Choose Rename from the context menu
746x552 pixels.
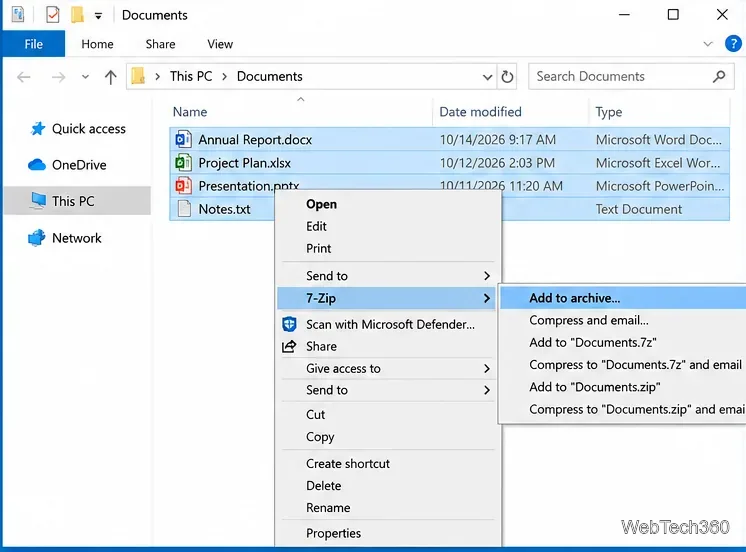pos(388,508)
